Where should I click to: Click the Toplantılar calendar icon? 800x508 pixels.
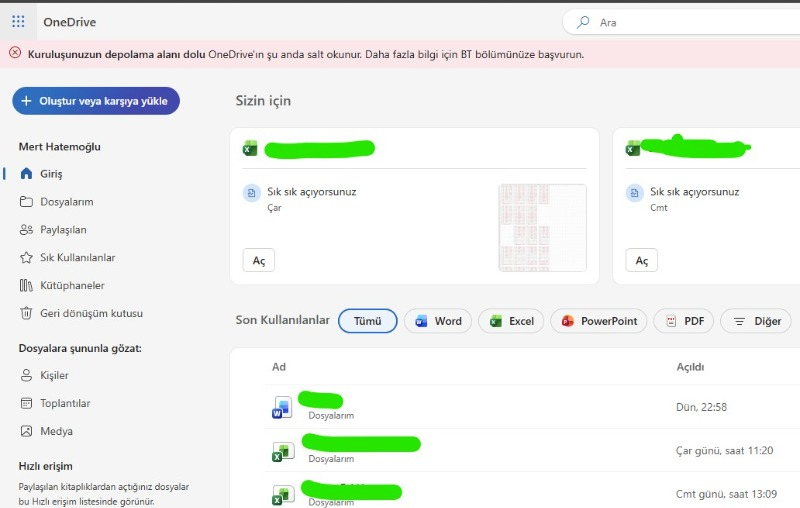coord(26,403)
